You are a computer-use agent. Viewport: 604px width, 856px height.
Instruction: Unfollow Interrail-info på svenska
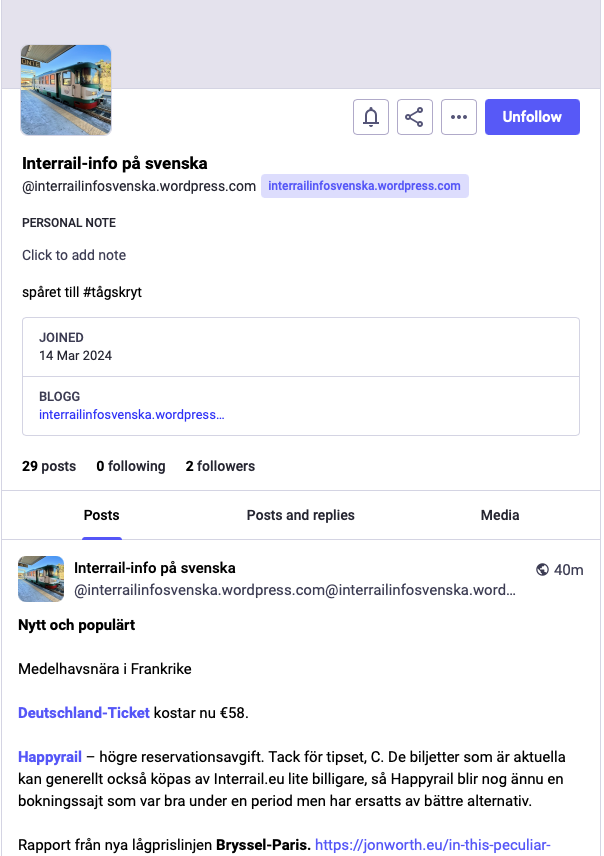pyautogui.click(x=532, y=117)
